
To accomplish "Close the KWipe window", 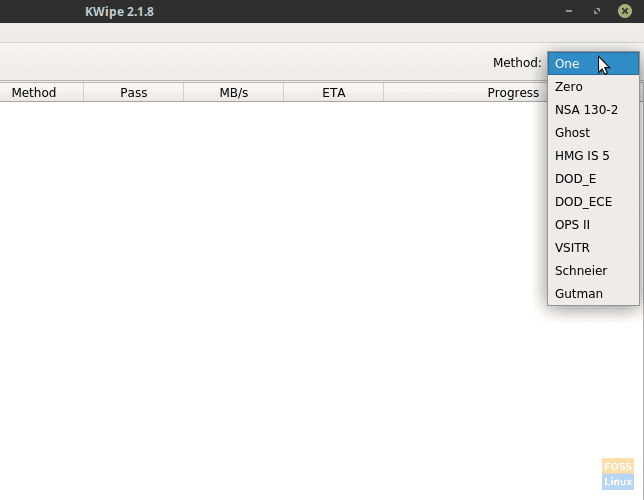I will click(625, 11).
